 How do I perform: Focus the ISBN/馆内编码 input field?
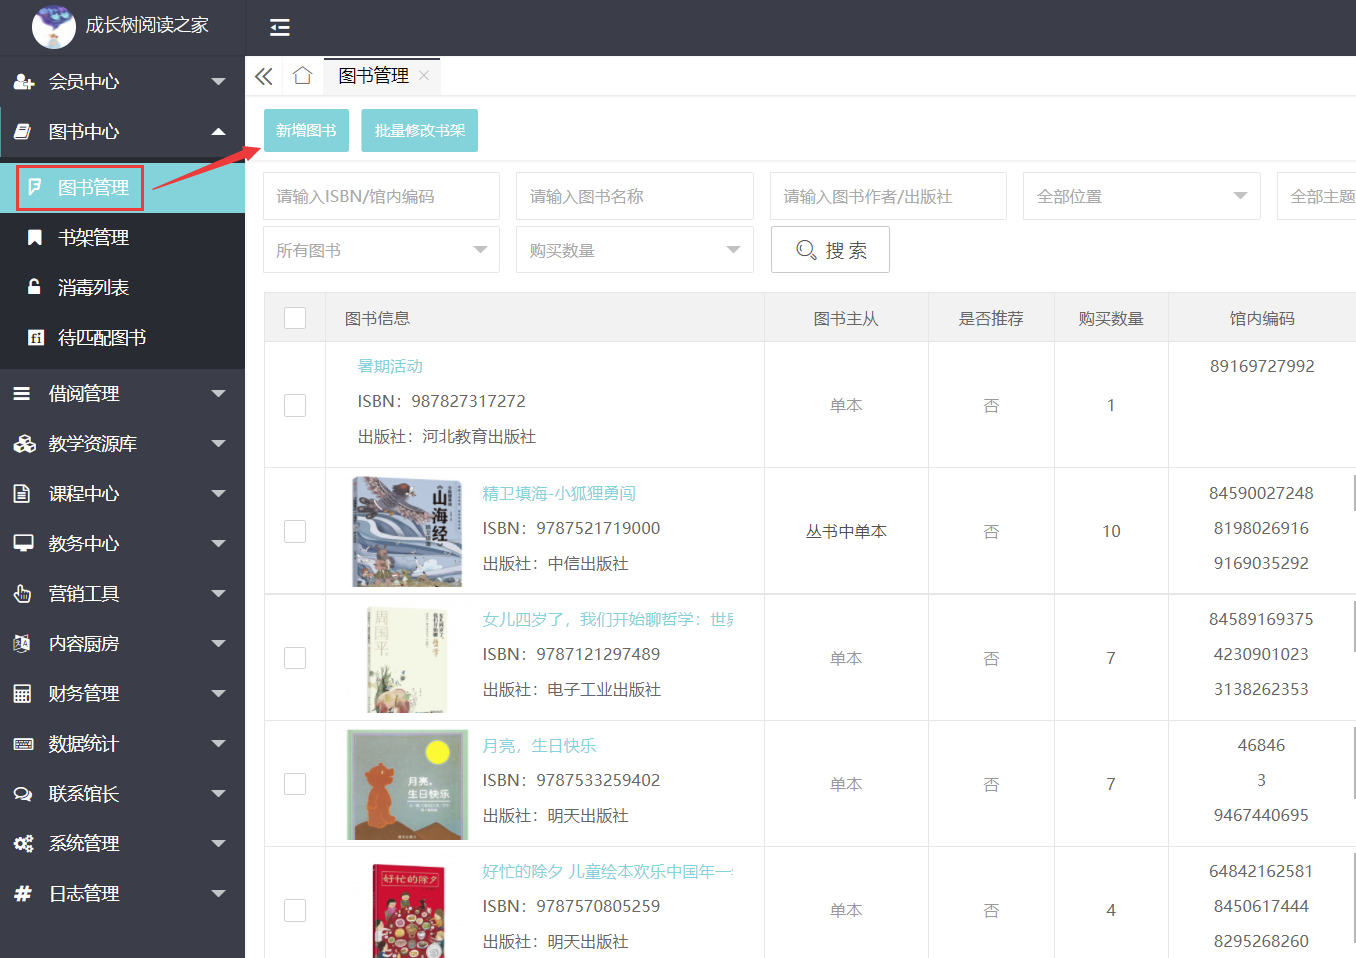(x=381, y=196)
